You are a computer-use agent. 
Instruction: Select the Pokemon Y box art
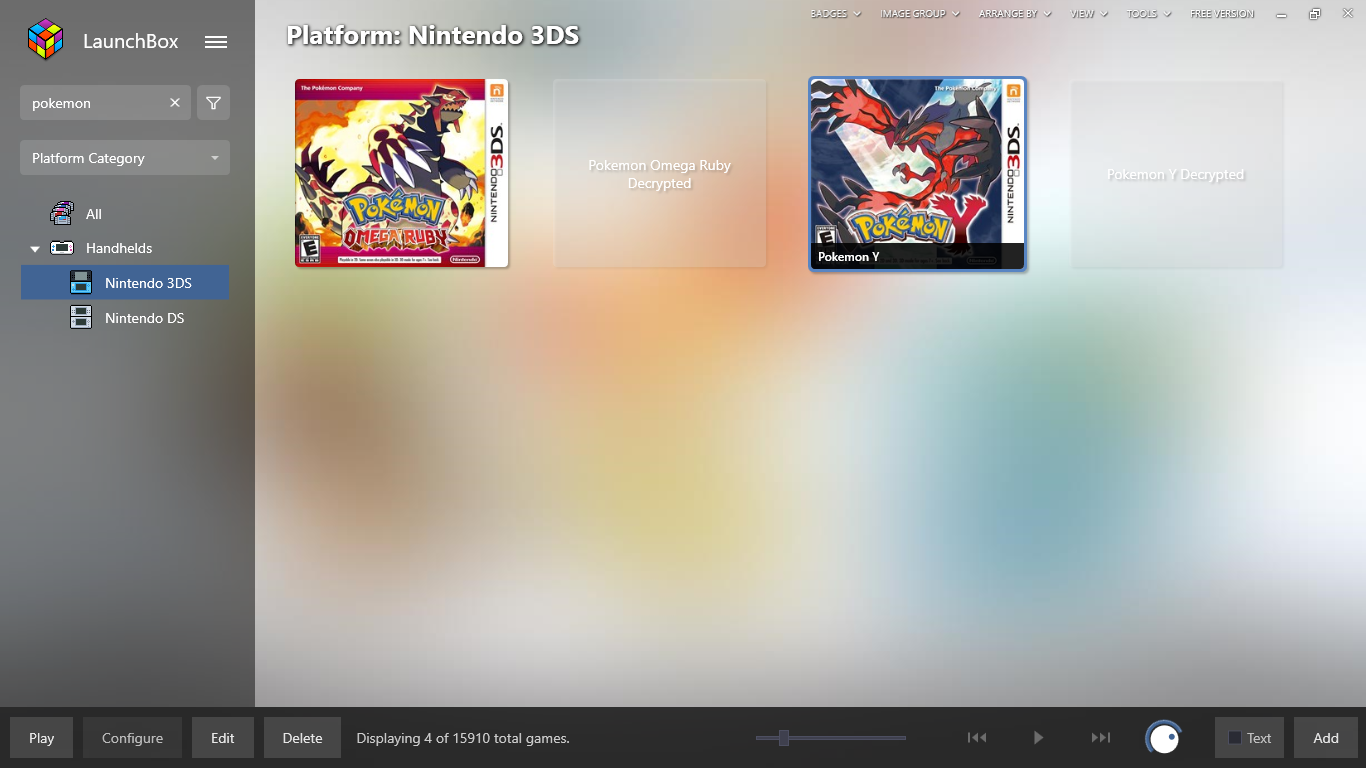(x=917, y=174)
